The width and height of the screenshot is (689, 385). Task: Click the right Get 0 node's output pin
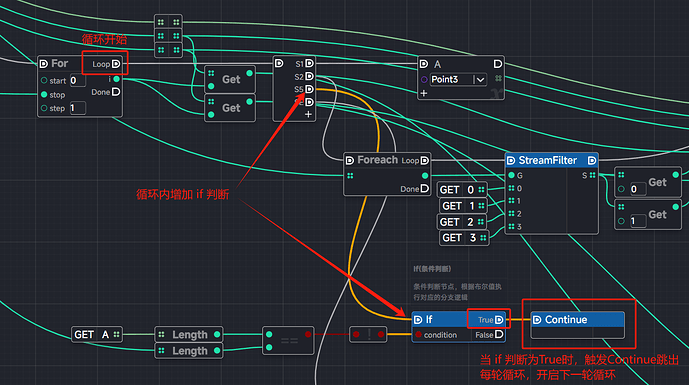click(676, 175)
